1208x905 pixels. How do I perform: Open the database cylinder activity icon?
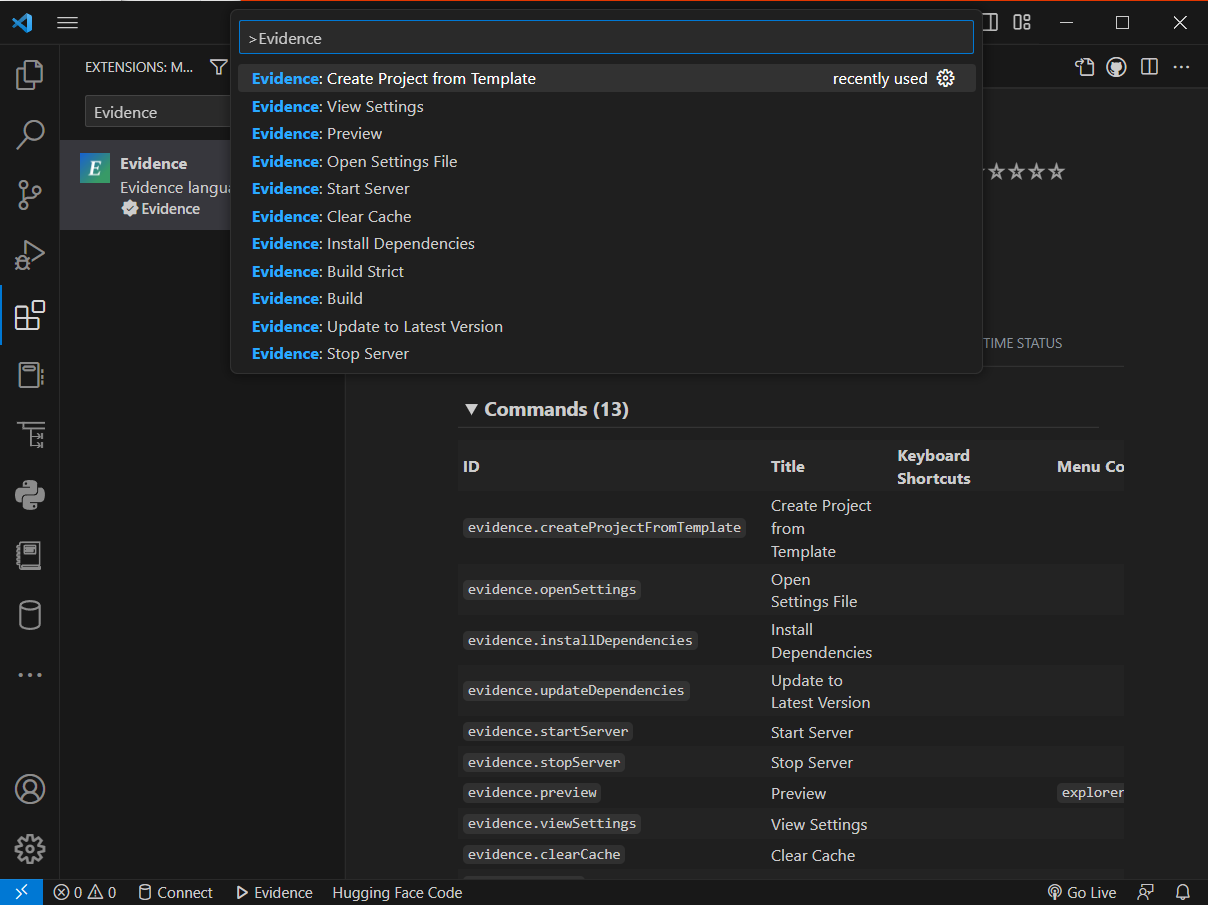[x=30, y=615]
